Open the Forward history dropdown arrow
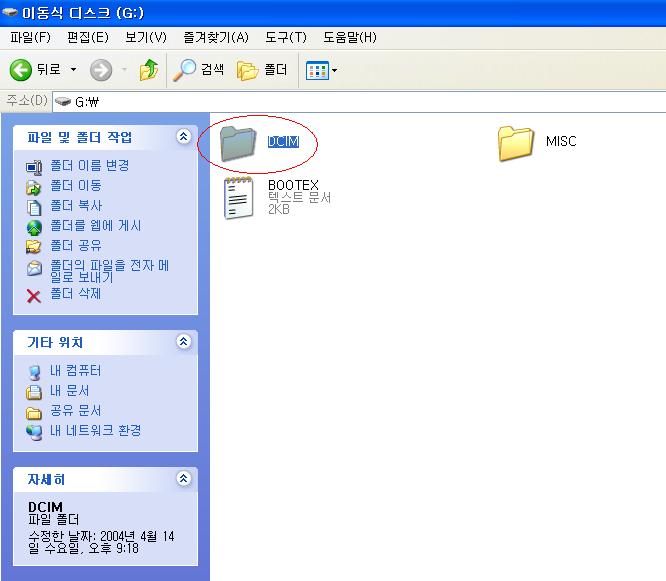Viewport: 666px width, 581px height. tap(124, 69)
